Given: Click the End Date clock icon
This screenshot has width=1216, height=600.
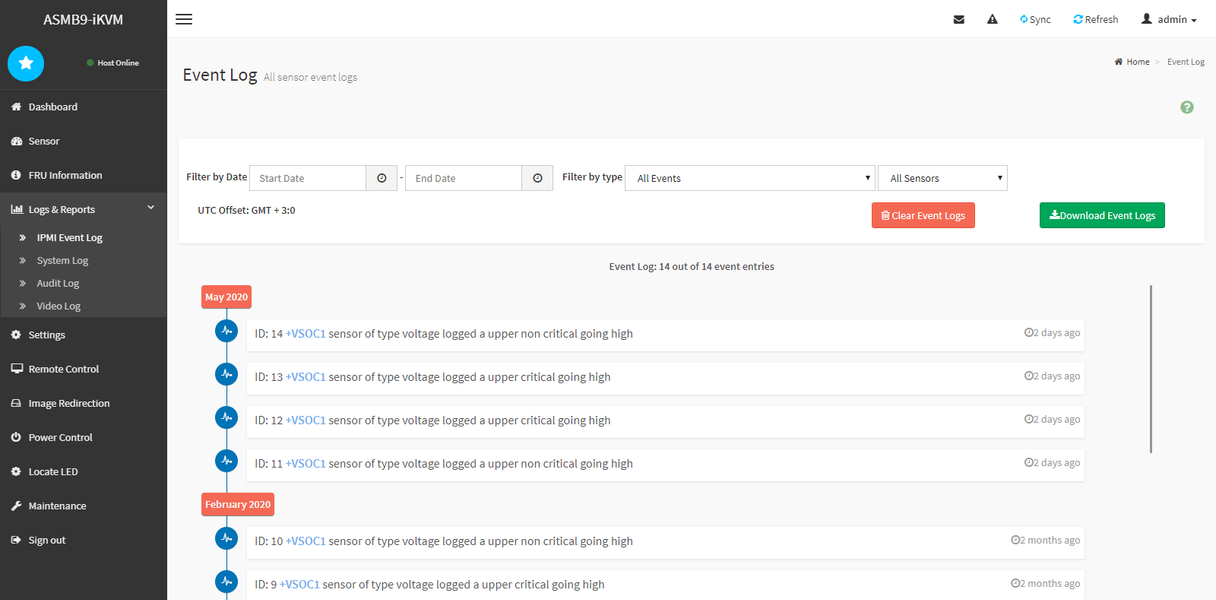Looking at the screenshot, I should pos(537,178).
